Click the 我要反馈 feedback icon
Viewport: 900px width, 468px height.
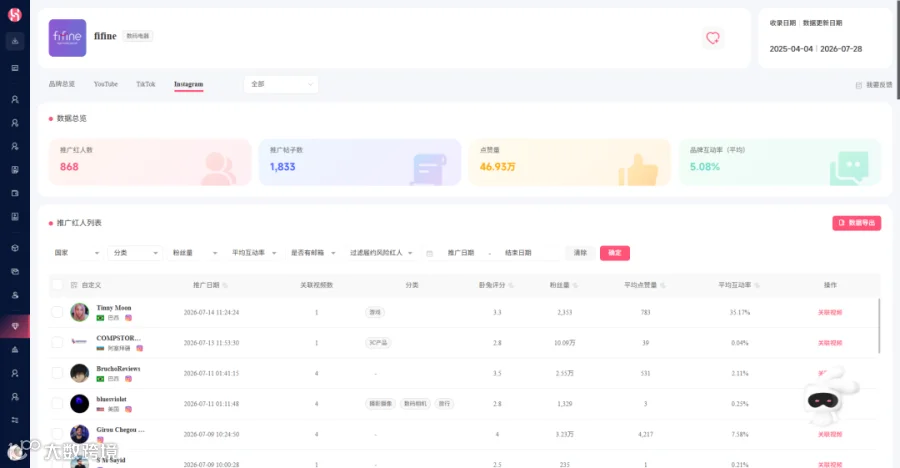859,85
